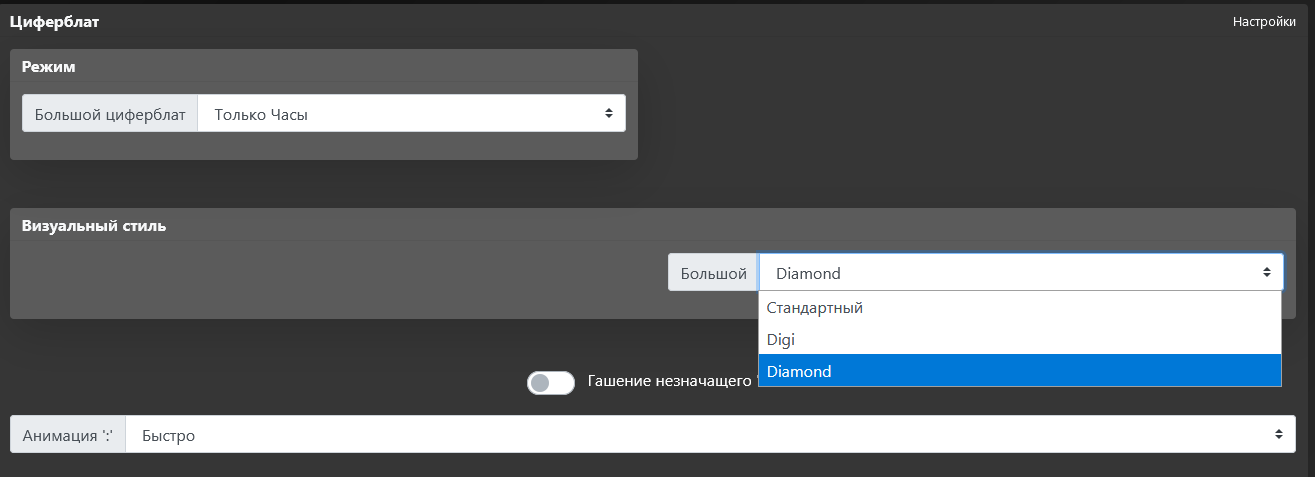Viewport: 1315px width, 477px height.
Task: Click the Визуальный стиль panel header
Action: tap(94, 226)
